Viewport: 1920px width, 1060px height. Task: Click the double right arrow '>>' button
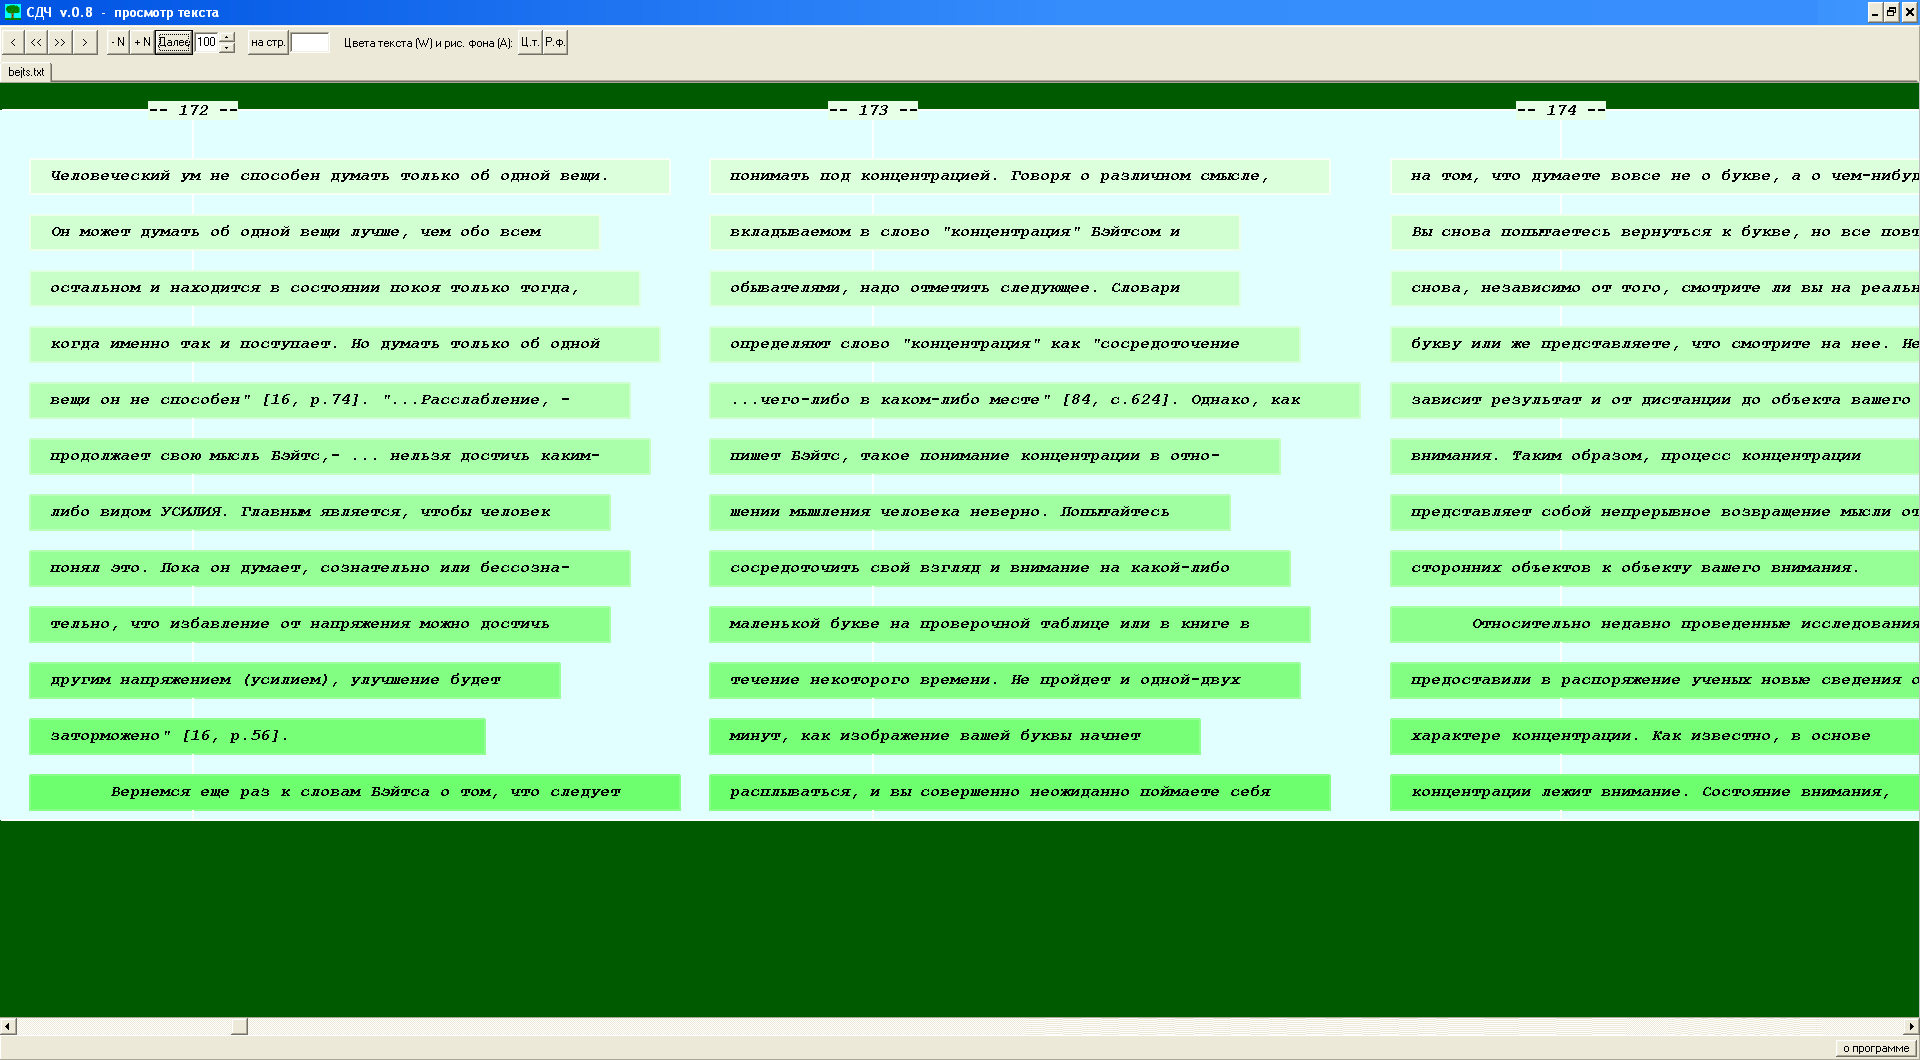pos(61,42)
